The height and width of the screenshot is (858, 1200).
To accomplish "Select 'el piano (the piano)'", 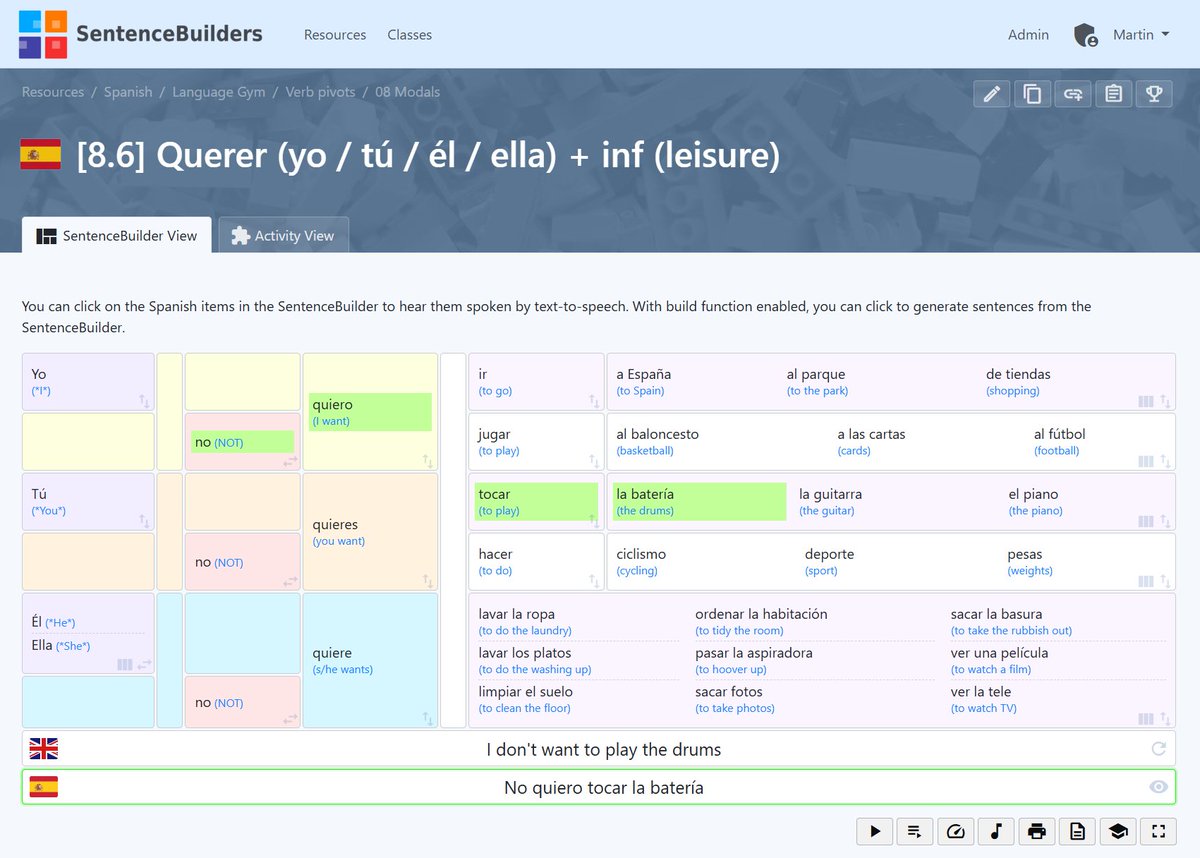I will 1035,501.
